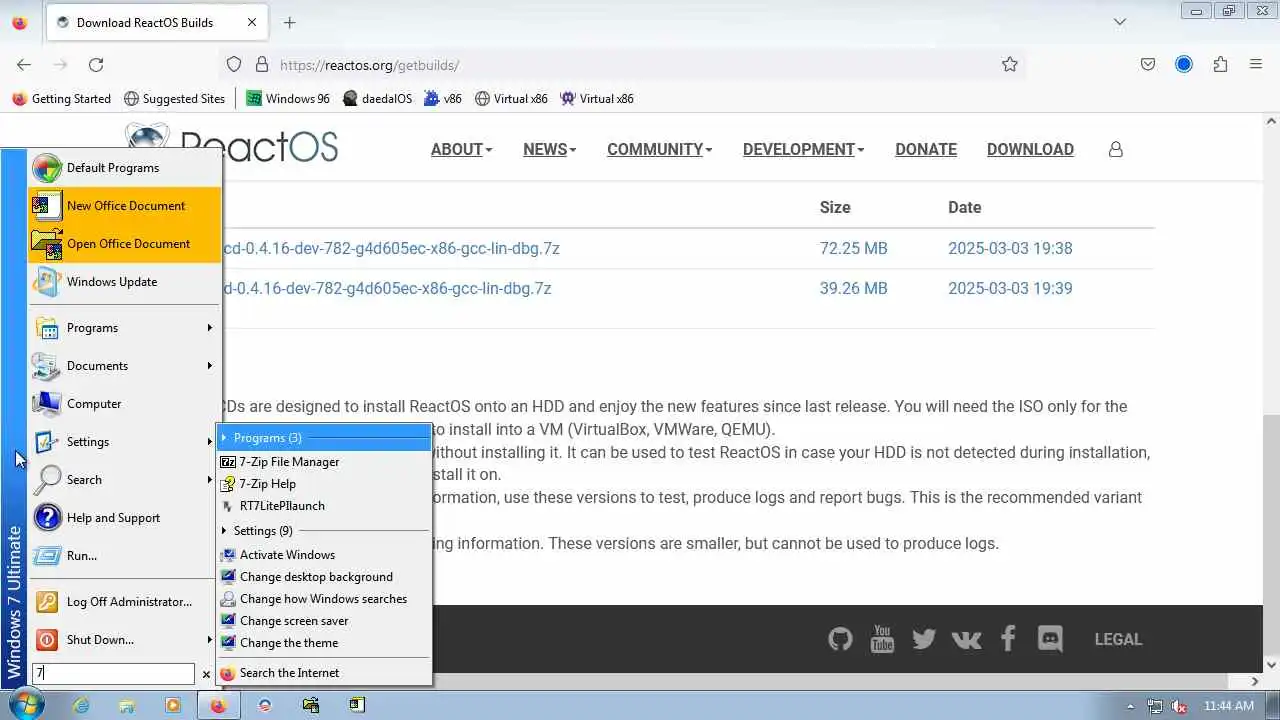The width and height of the screenshot is (1280, 720).
Task: Open the Firefox account icon
Action: pos(1184,64)
